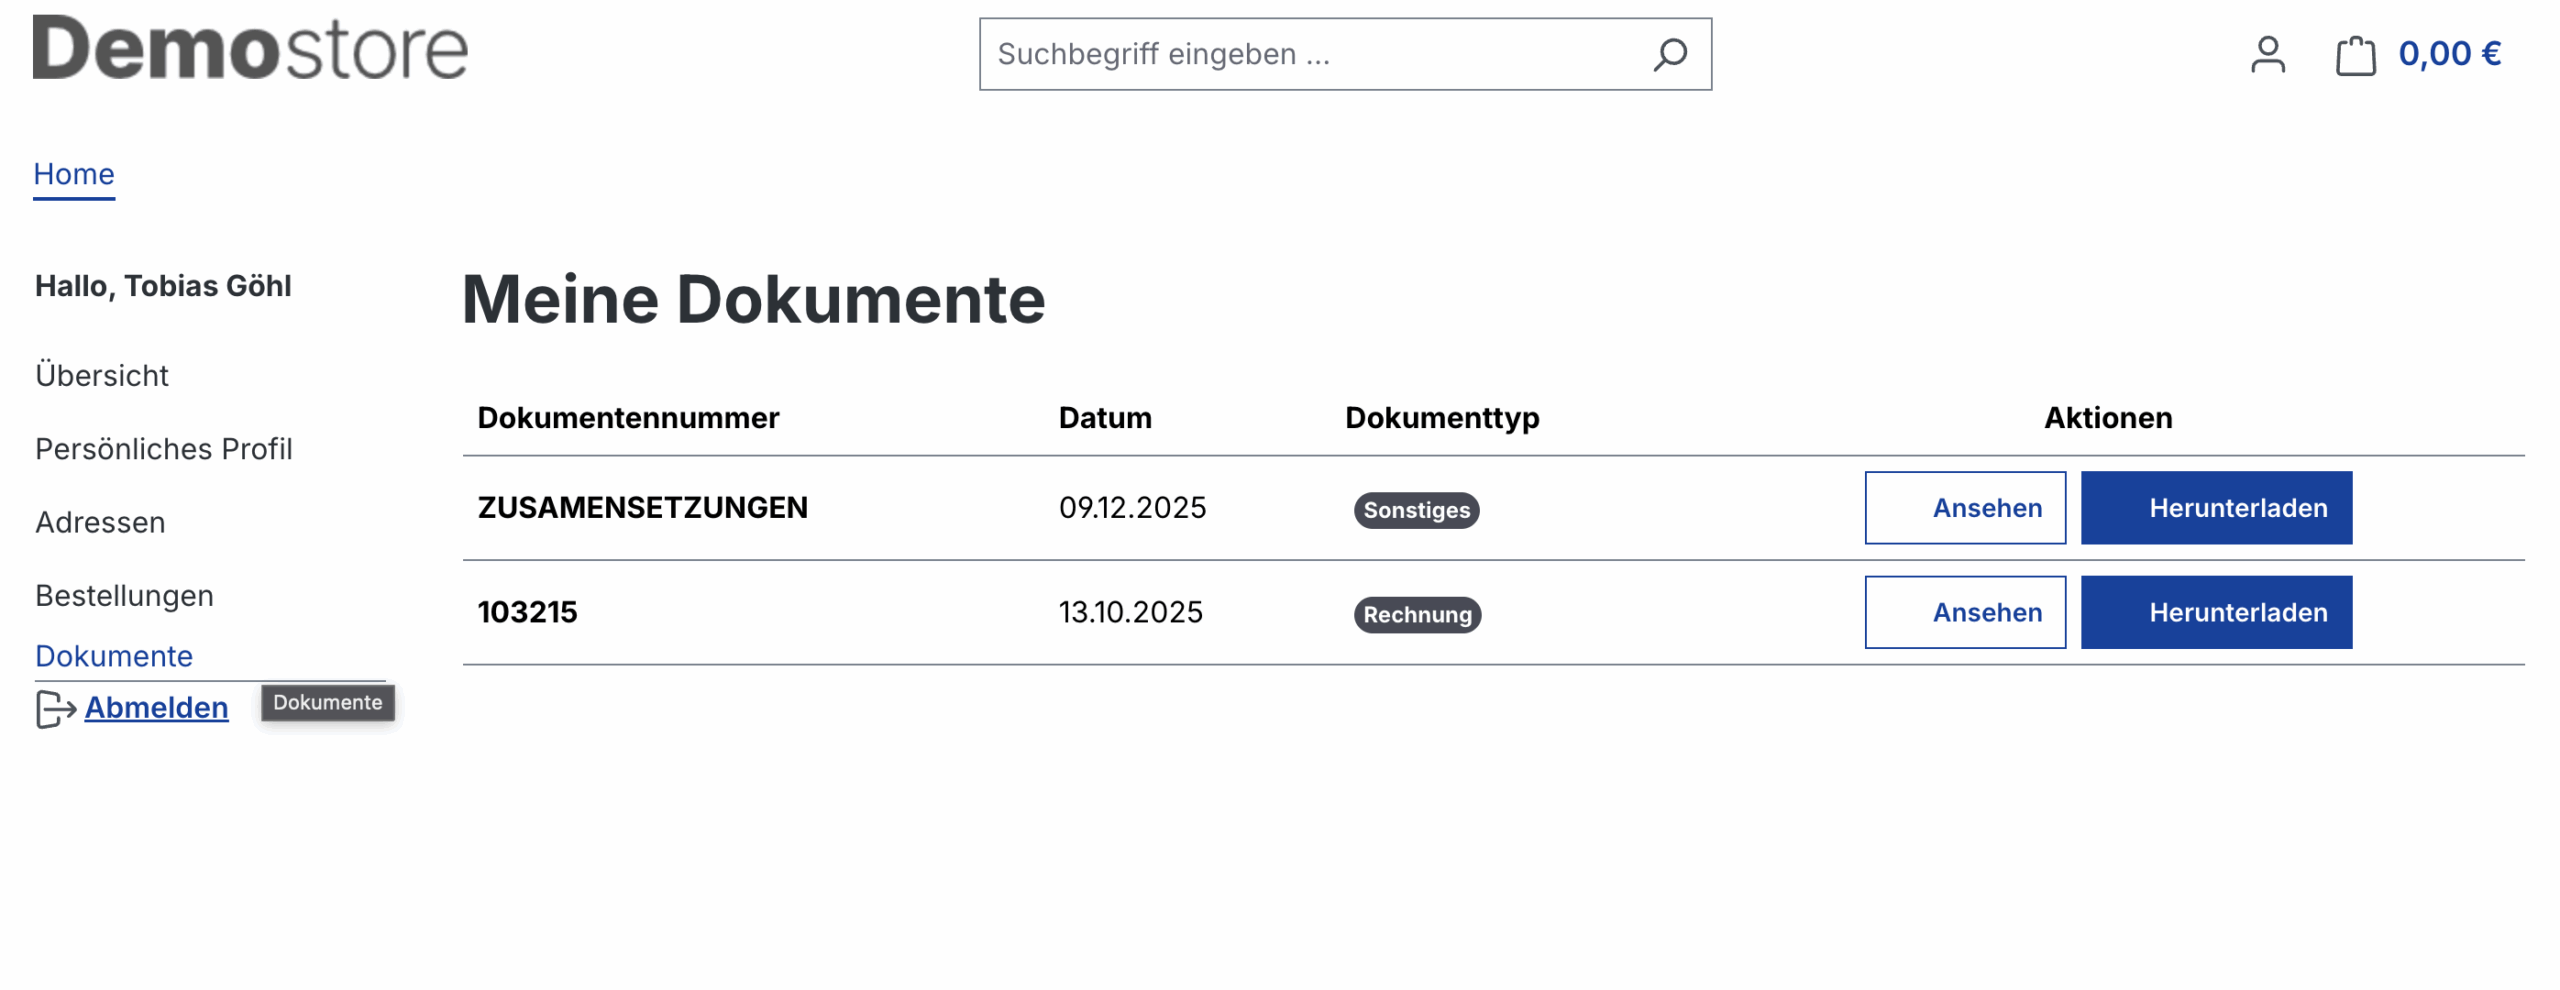Click the Abmelden logout link
Viewport: 2560px width, 990px height.
coord(156,708)
